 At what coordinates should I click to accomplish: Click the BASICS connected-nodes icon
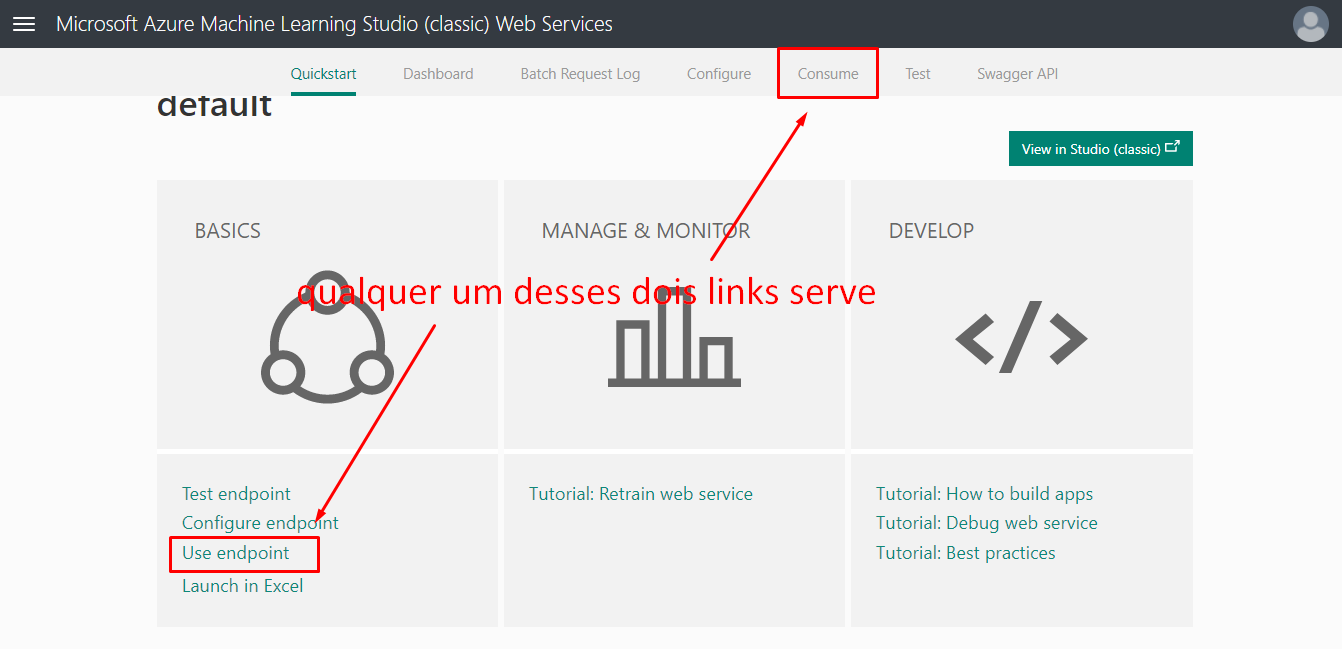click(x=327, y=337)
